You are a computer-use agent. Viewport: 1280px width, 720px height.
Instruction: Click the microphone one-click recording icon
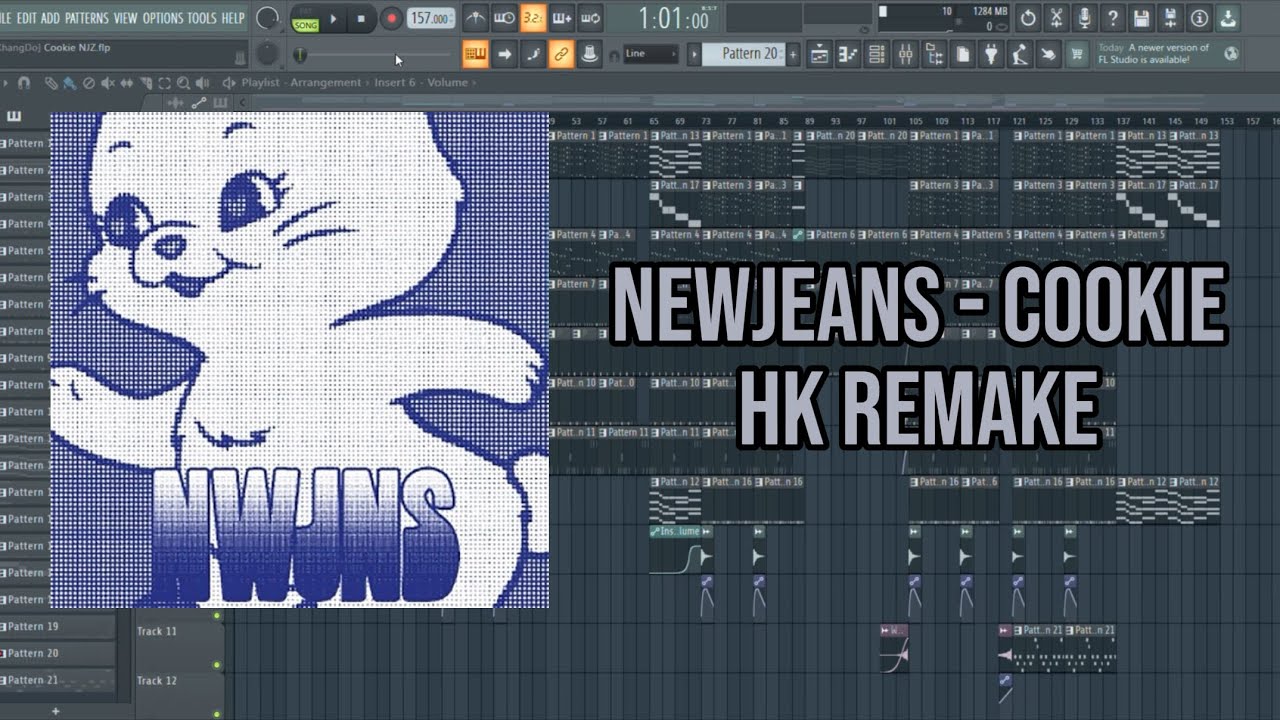point(1085,18)
